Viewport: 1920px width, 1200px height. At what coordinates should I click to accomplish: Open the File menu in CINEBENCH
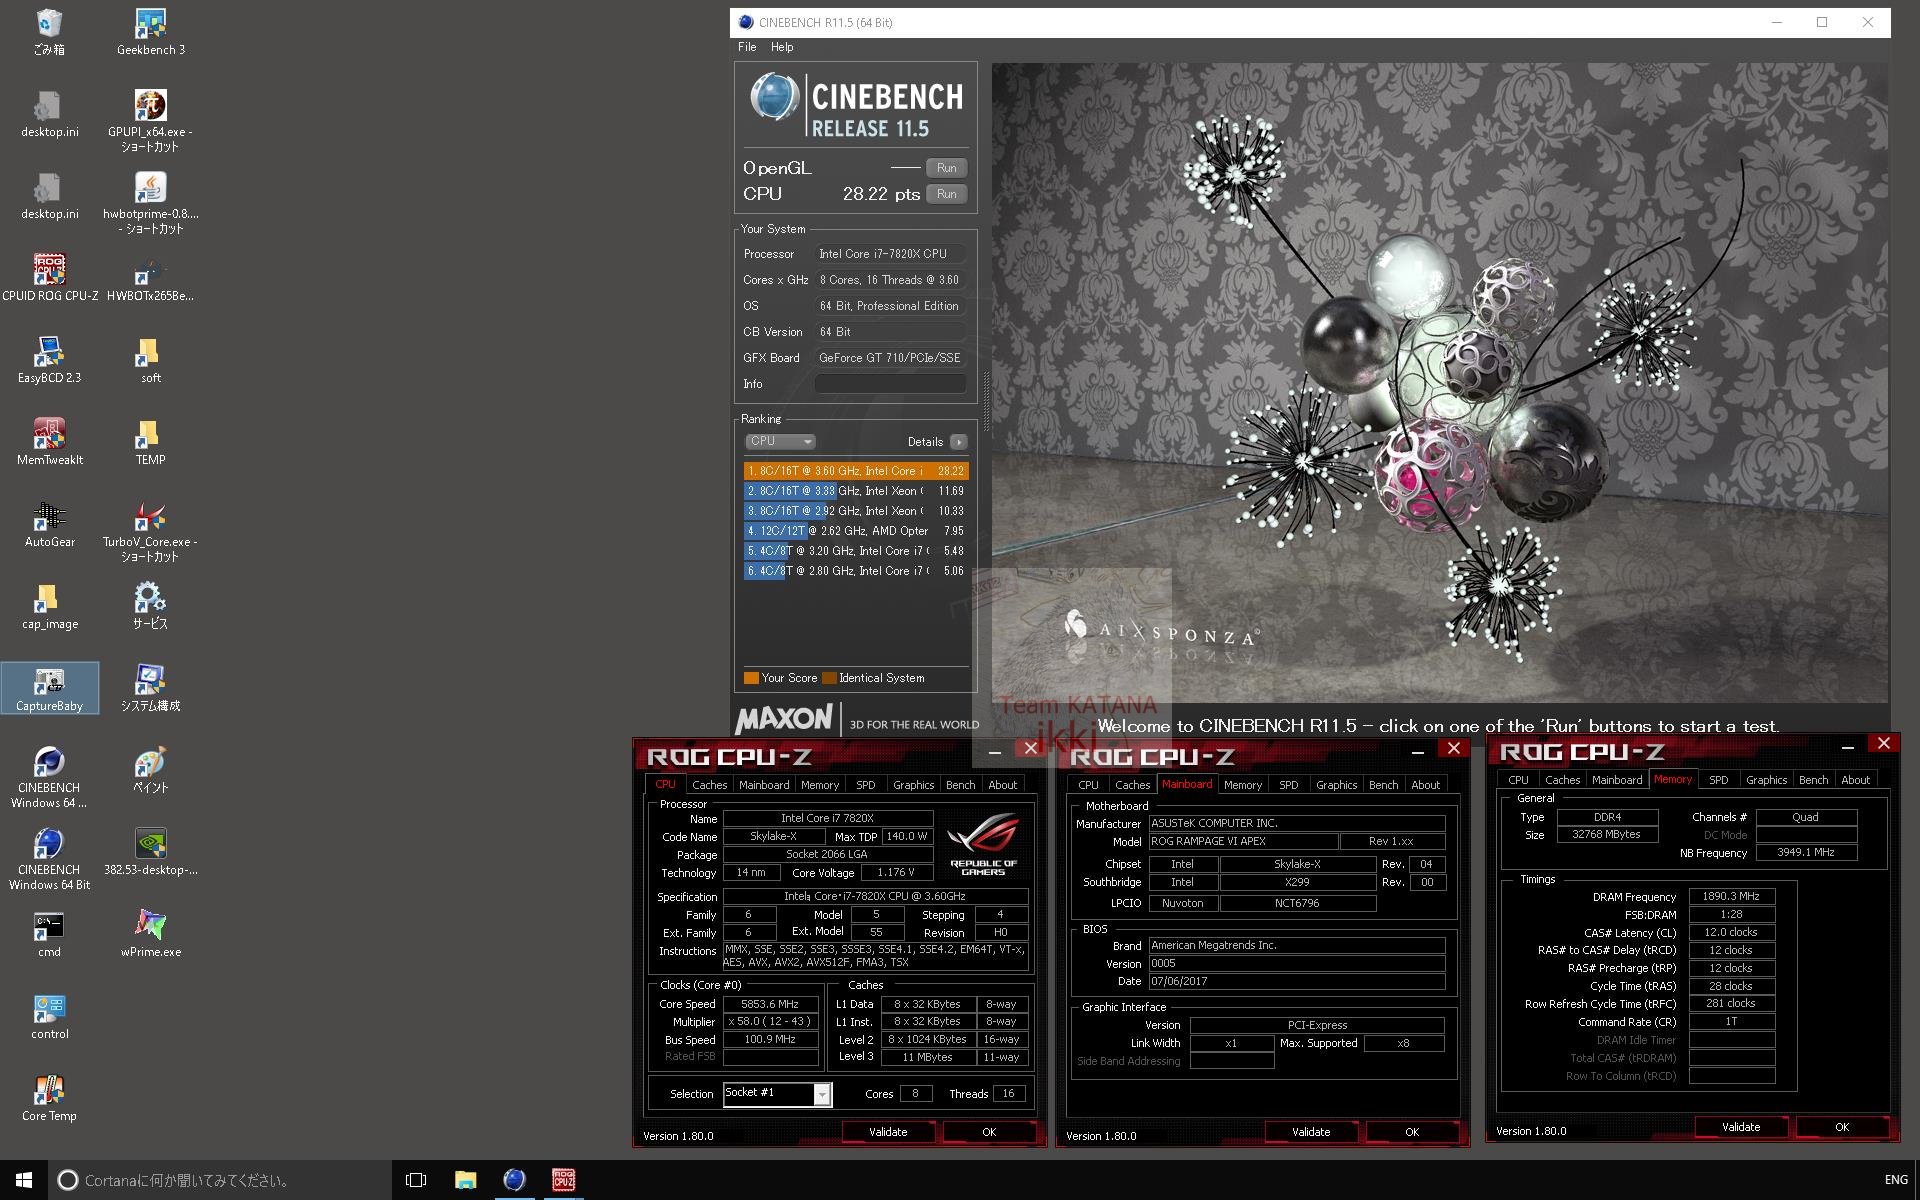tap(747, 47)
